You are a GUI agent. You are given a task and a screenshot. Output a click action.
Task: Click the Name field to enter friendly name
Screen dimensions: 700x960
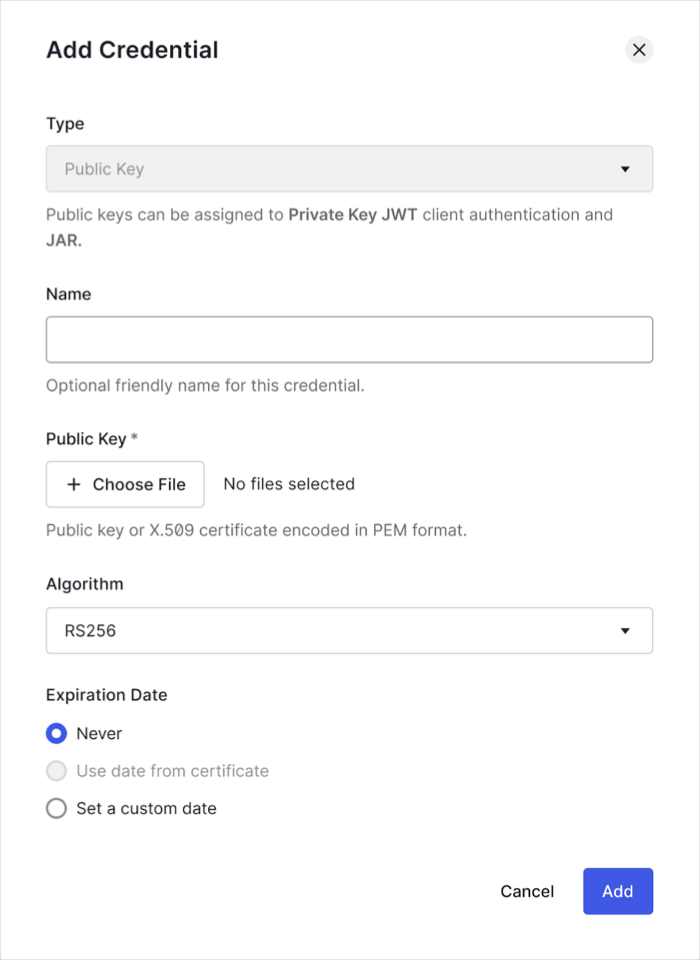pos(349,339)
